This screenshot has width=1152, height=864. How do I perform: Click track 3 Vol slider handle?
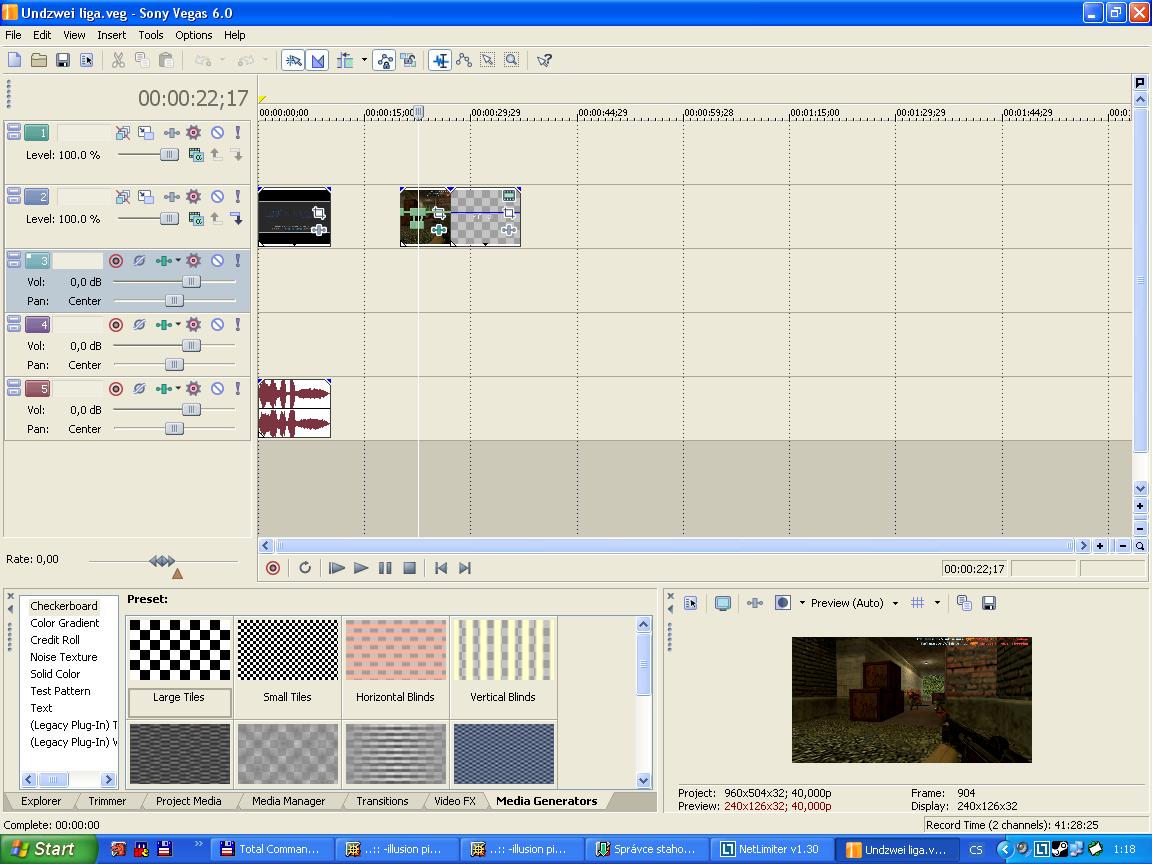[x=191, y=282]
